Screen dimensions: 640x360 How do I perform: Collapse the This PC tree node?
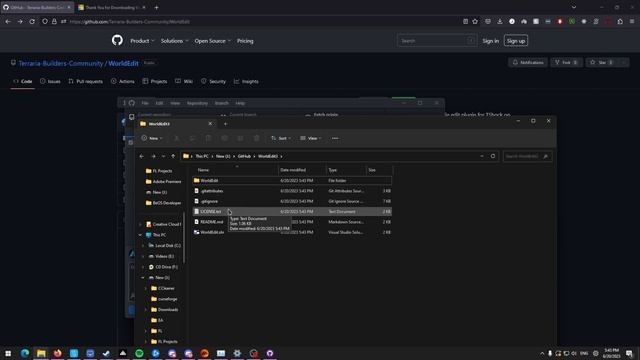pyautogui.click(x=140, y=235)
